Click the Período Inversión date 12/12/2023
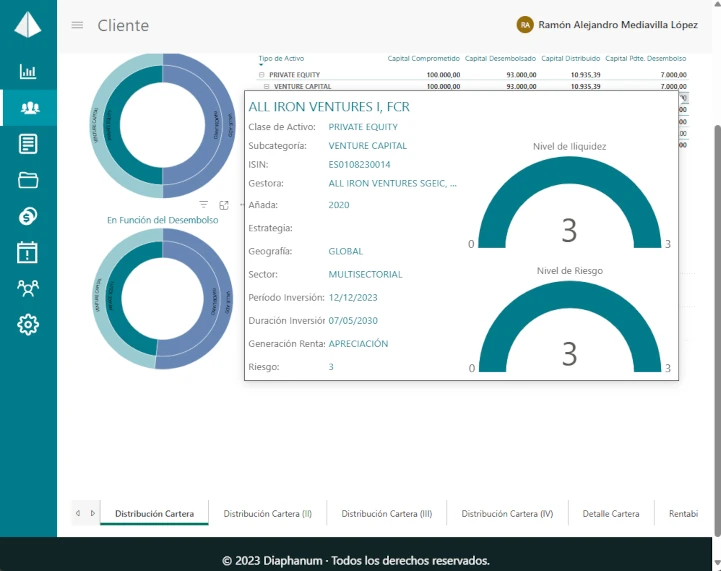 353,297
